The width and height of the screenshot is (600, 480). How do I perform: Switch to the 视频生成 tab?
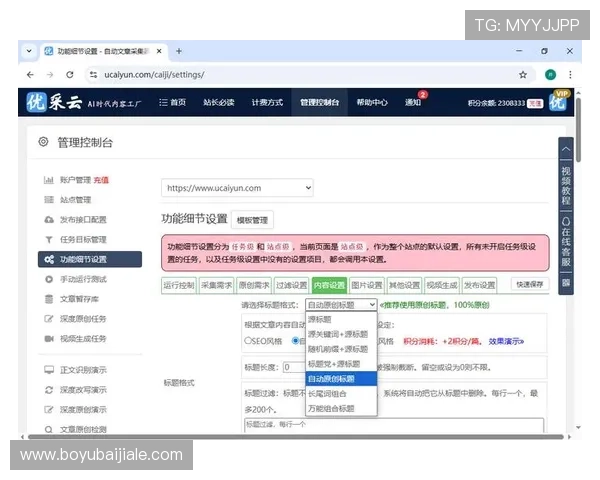[442, 285]
